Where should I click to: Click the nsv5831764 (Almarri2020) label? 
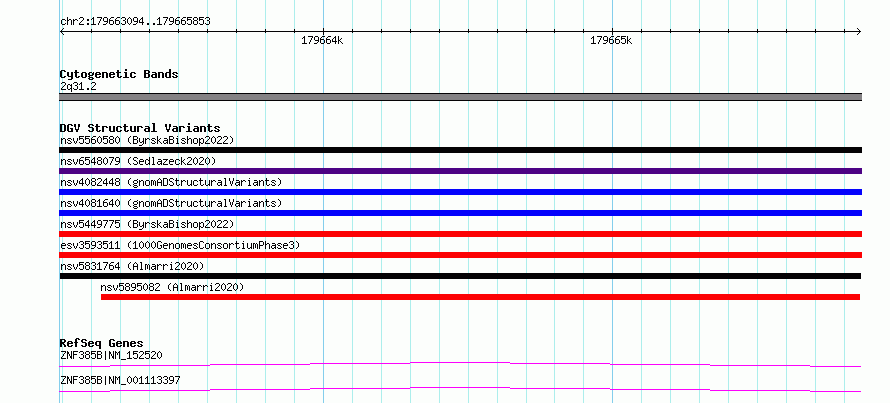coord(132,266)
